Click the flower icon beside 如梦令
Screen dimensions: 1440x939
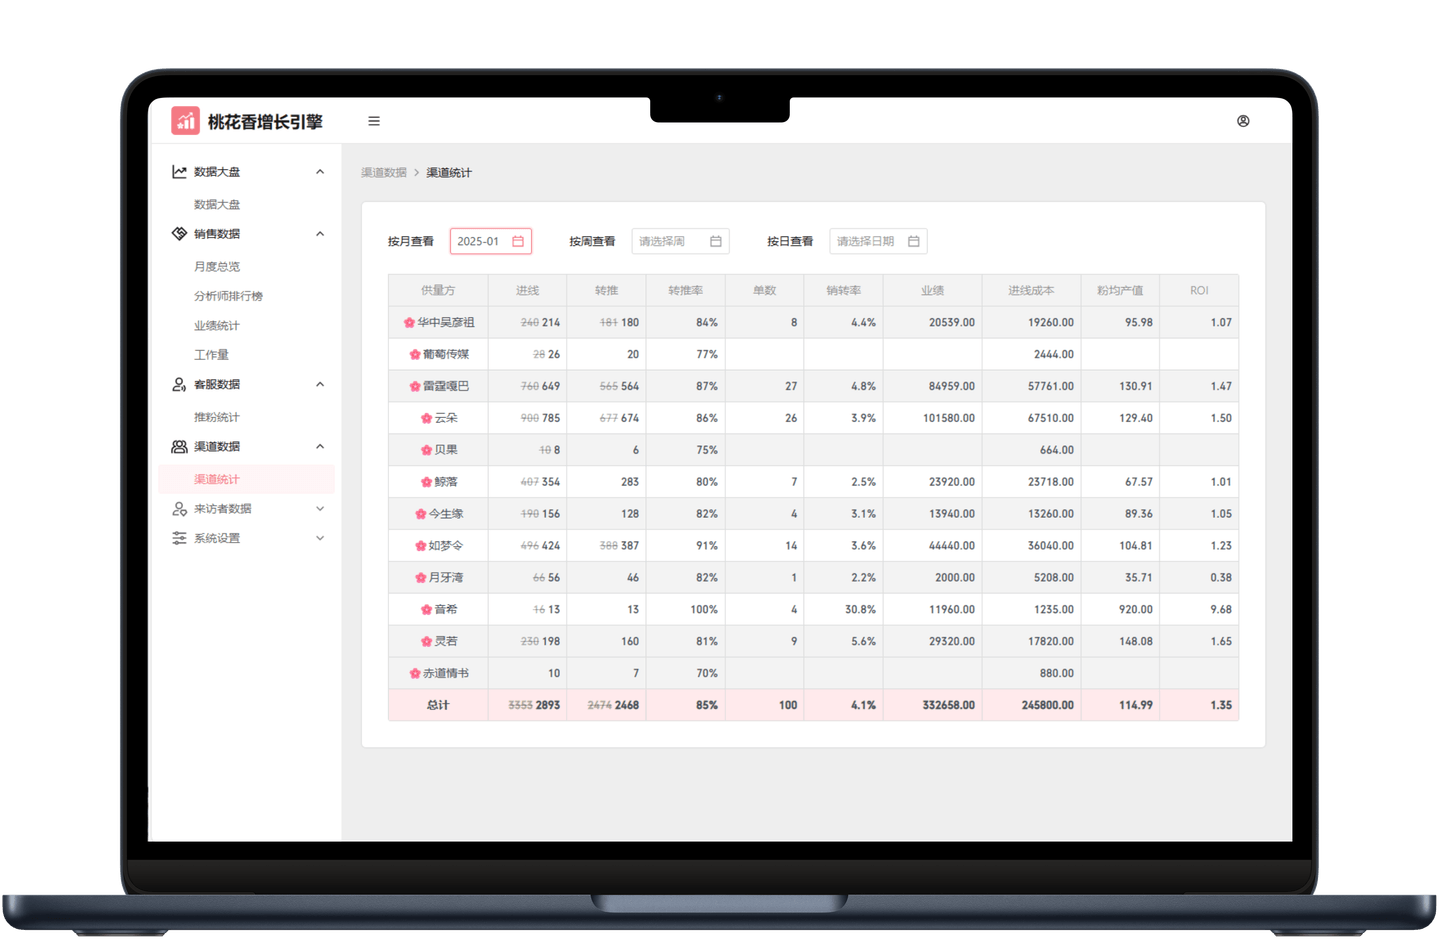pos(421,546)
